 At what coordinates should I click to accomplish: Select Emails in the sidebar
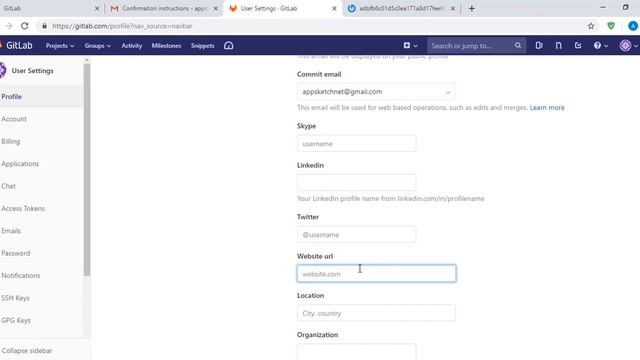pyautogui.click(x=42, y=231)
